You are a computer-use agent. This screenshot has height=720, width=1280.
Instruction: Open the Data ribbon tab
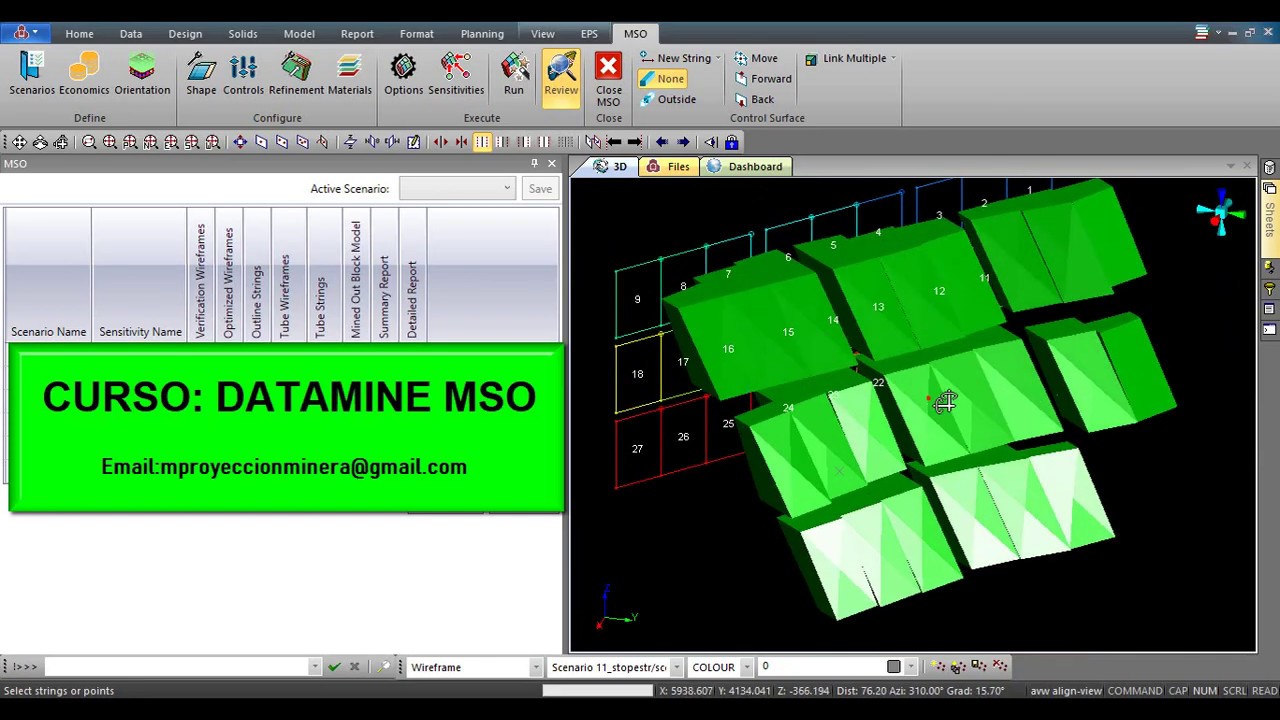coord(131,34)
